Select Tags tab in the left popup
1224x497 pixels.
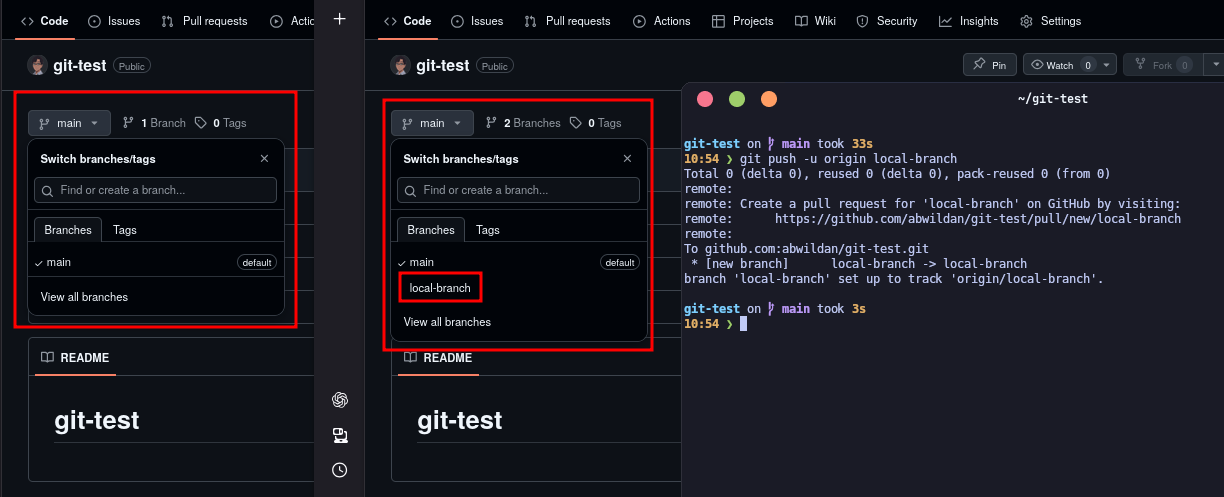pos(125,230)
